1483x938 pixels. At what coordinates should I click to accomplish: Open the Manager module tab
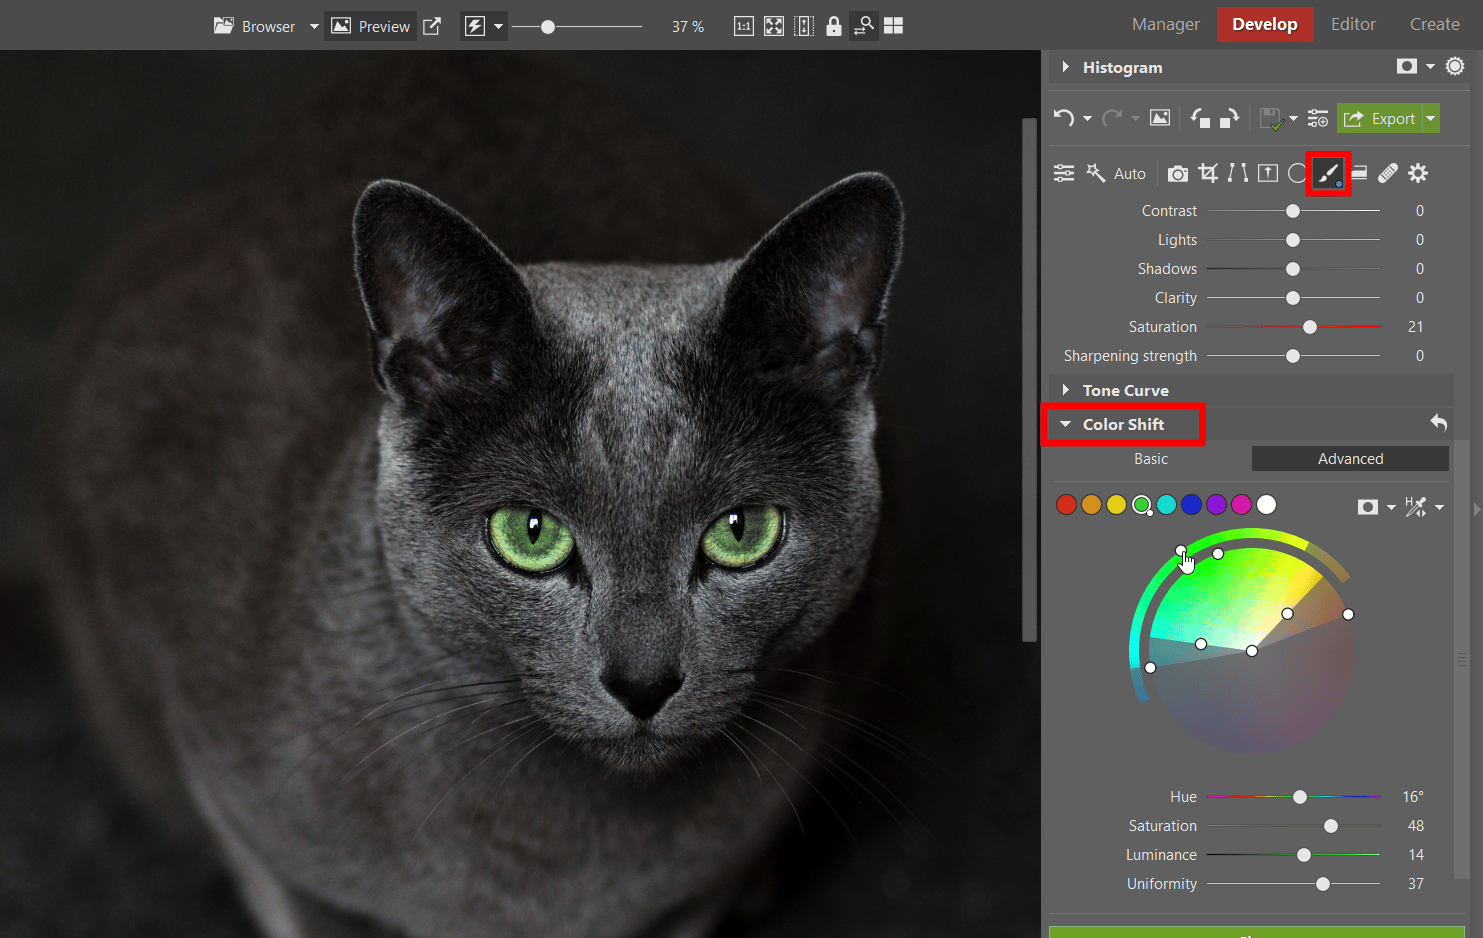click(1165, 24)
